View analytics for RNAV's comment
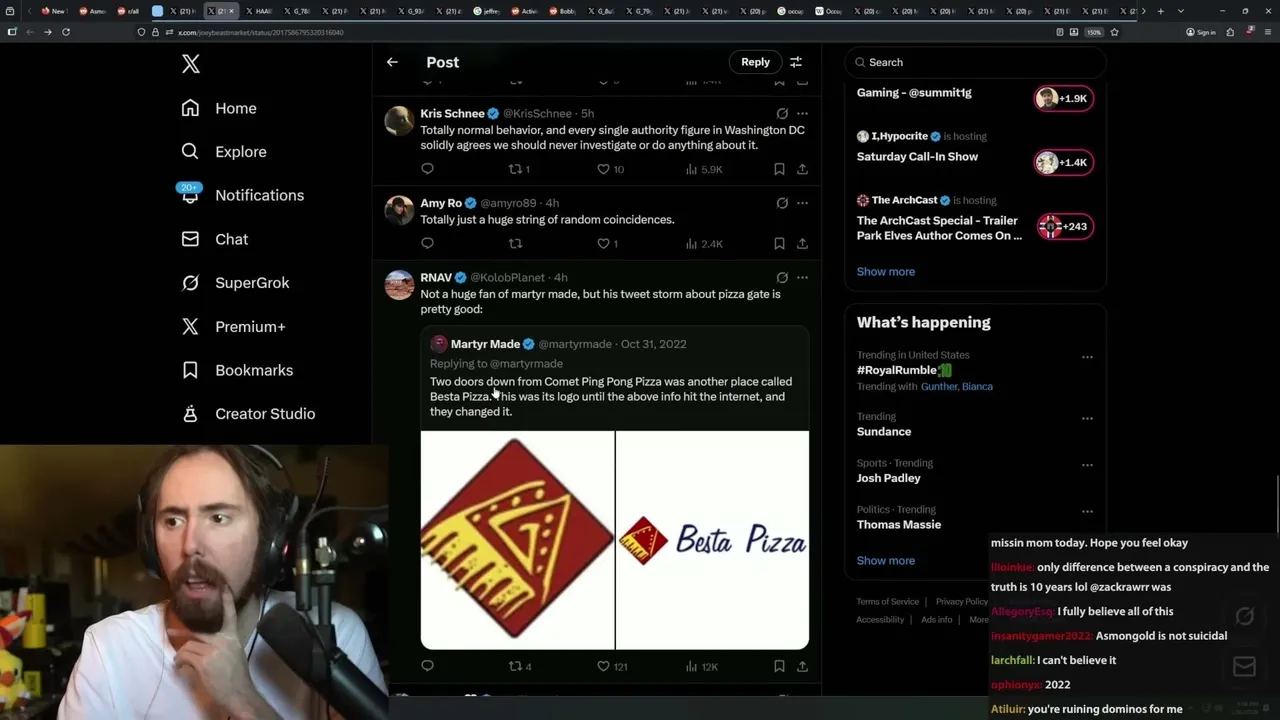This screenshot has height=720, width=1280. (x=702, y=666)
